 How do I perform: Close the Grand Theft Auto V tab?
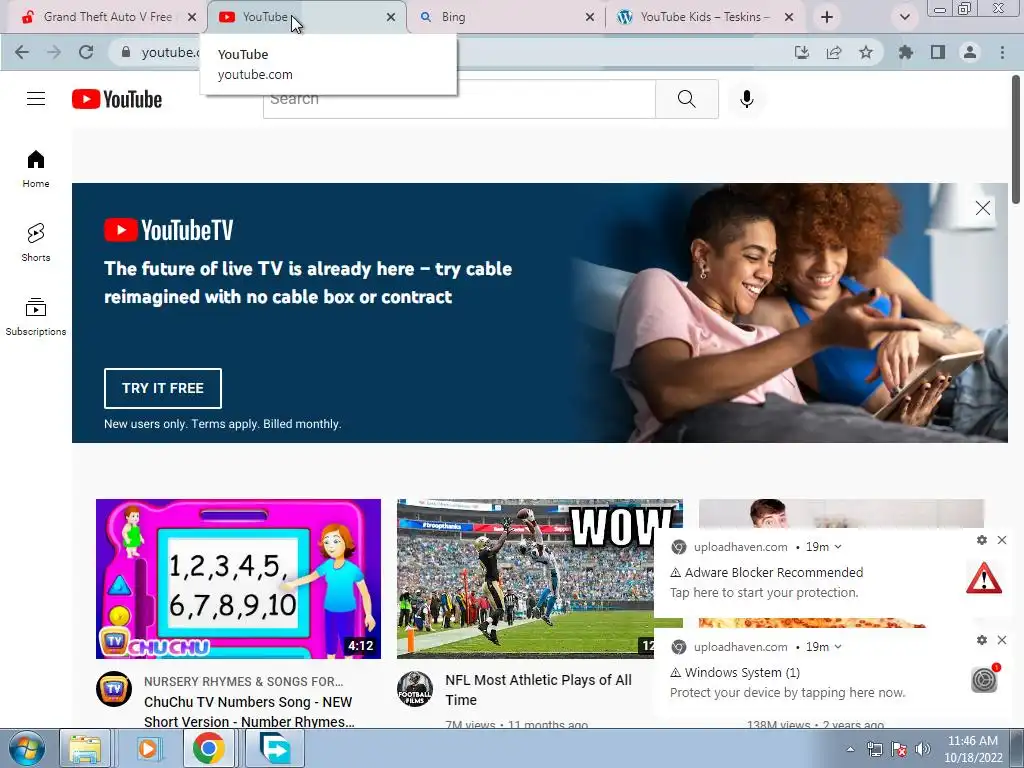tap(191, 17)
